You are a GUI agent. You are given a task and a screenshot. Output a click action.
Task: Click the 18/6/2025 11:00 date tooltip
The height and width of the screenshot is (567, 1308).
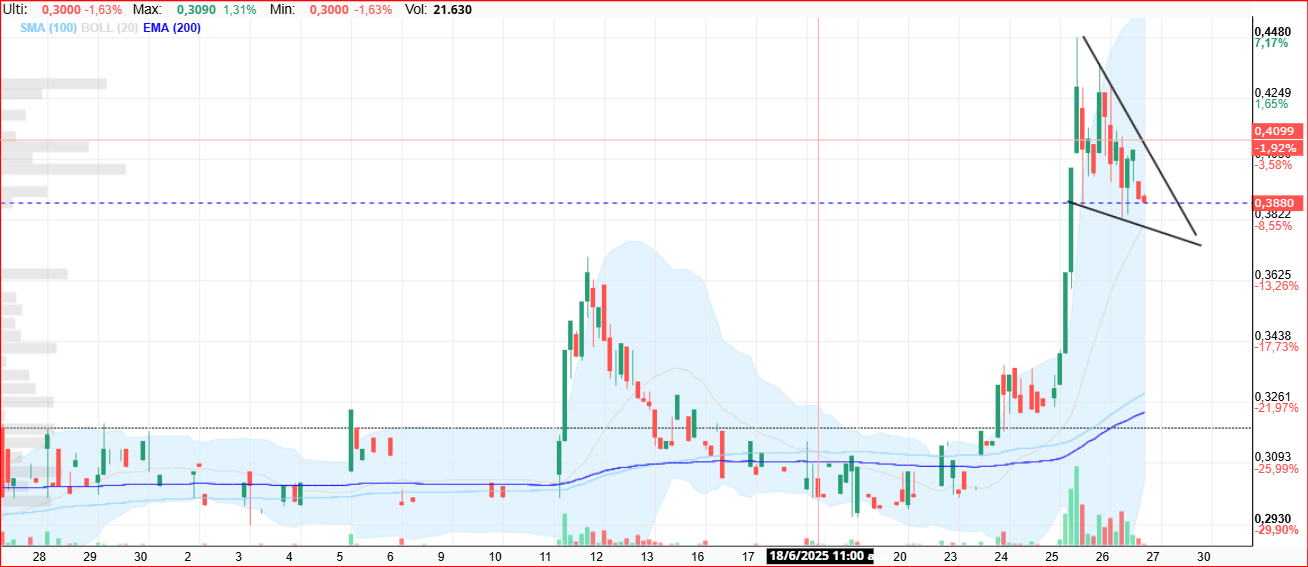820,556
